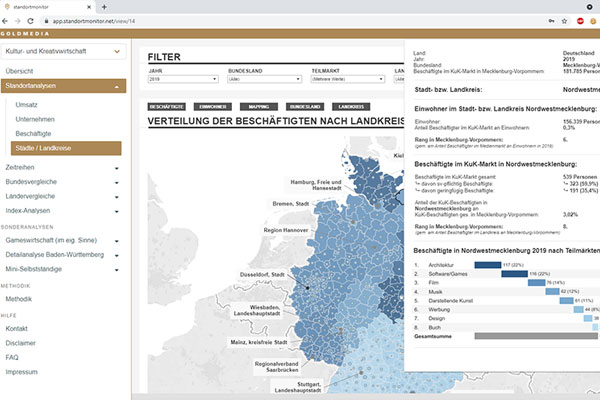Click the key icon for saved passwords
The height and width of the screenshot is (400, 600).
(x=551, y=21)
